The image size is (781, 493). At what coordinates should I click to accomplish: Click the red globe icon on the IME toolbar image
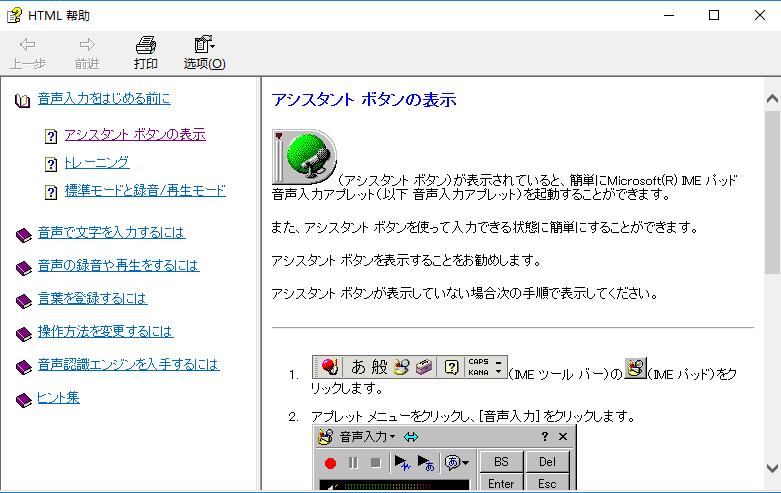329,367
